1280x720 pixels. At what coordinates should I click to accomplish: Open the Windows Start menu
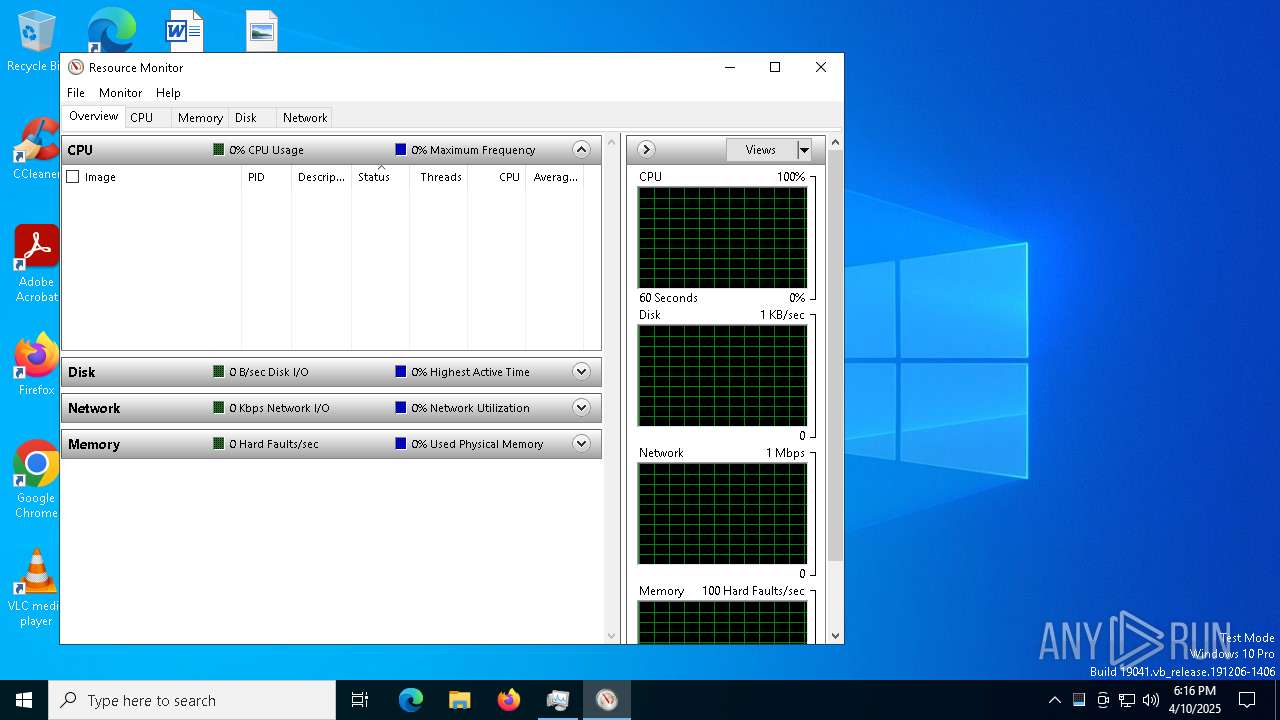24,700
